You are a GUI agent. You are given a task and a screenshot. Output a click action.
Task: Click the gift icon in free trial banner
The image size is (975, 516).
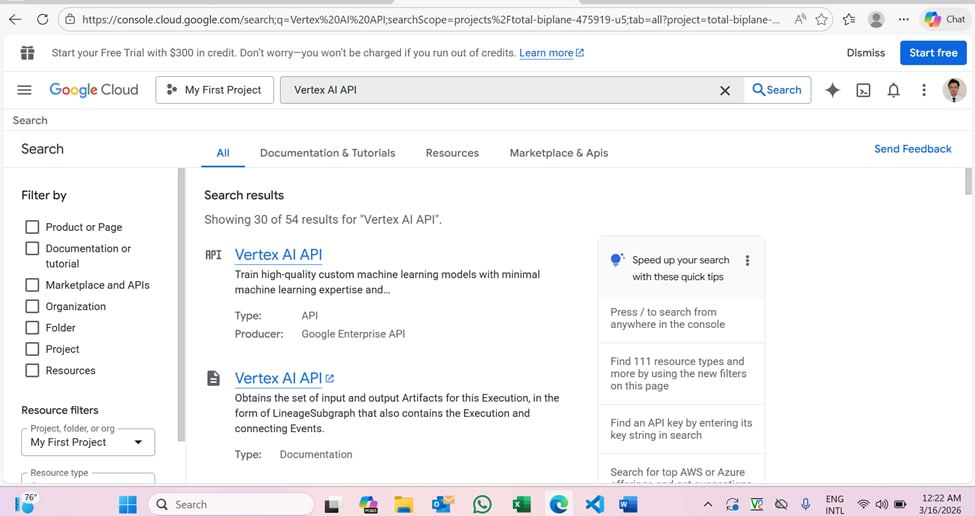27,53
